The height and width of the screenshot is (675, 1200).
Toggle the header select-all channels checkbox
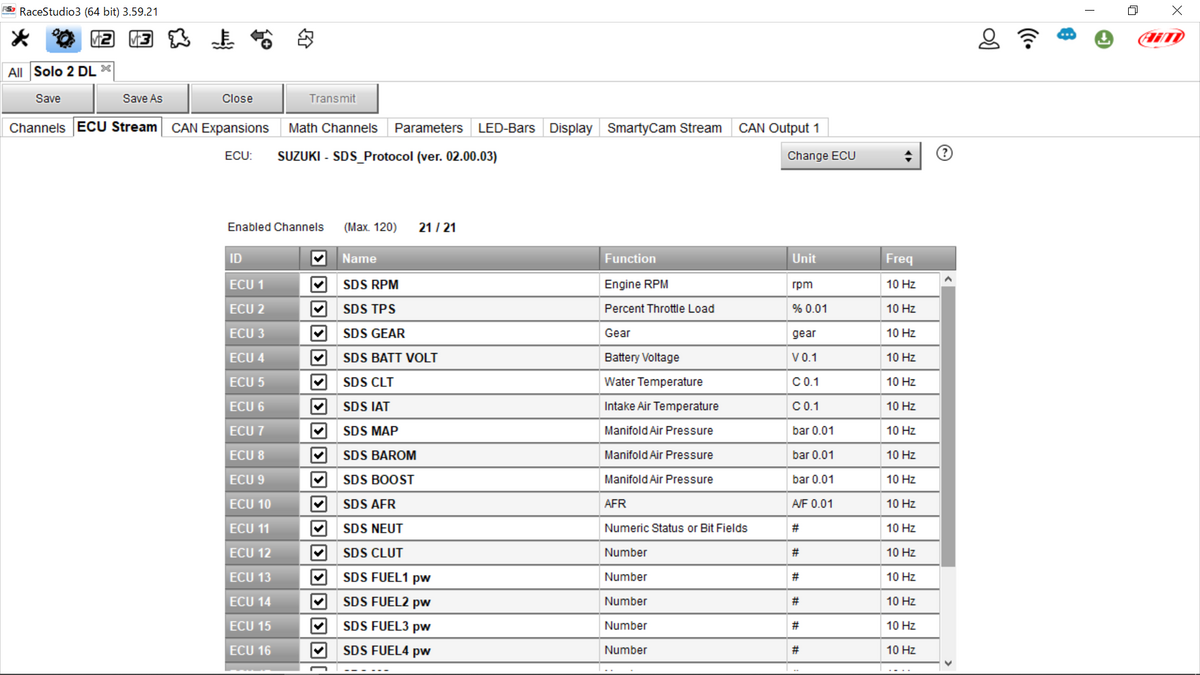319,258
